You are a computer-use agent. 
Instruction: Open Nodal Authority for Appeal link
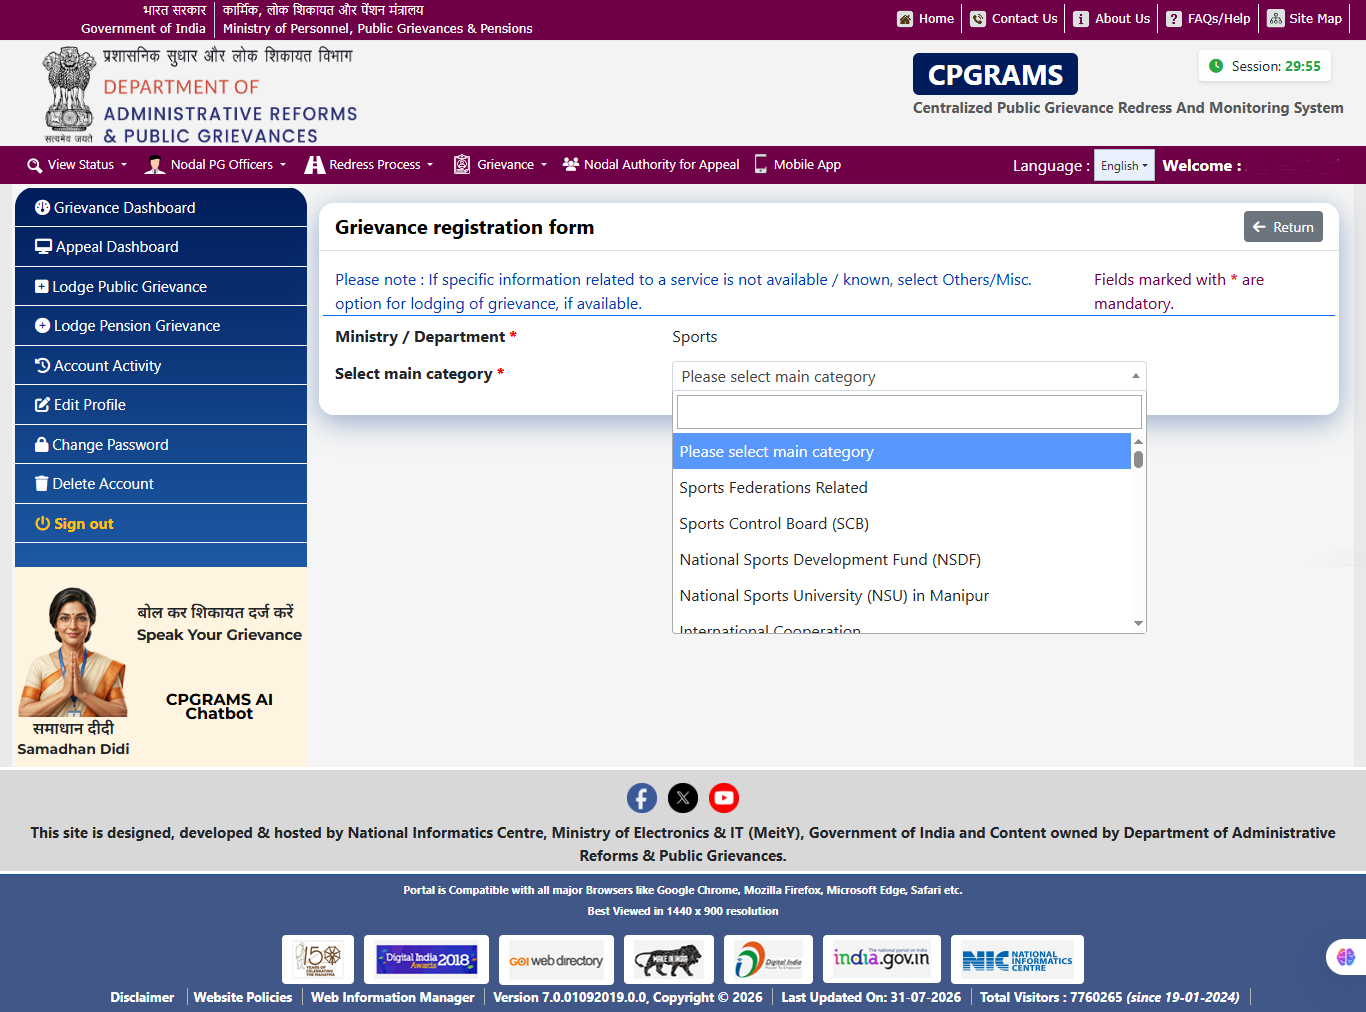[x=651, y=165]
